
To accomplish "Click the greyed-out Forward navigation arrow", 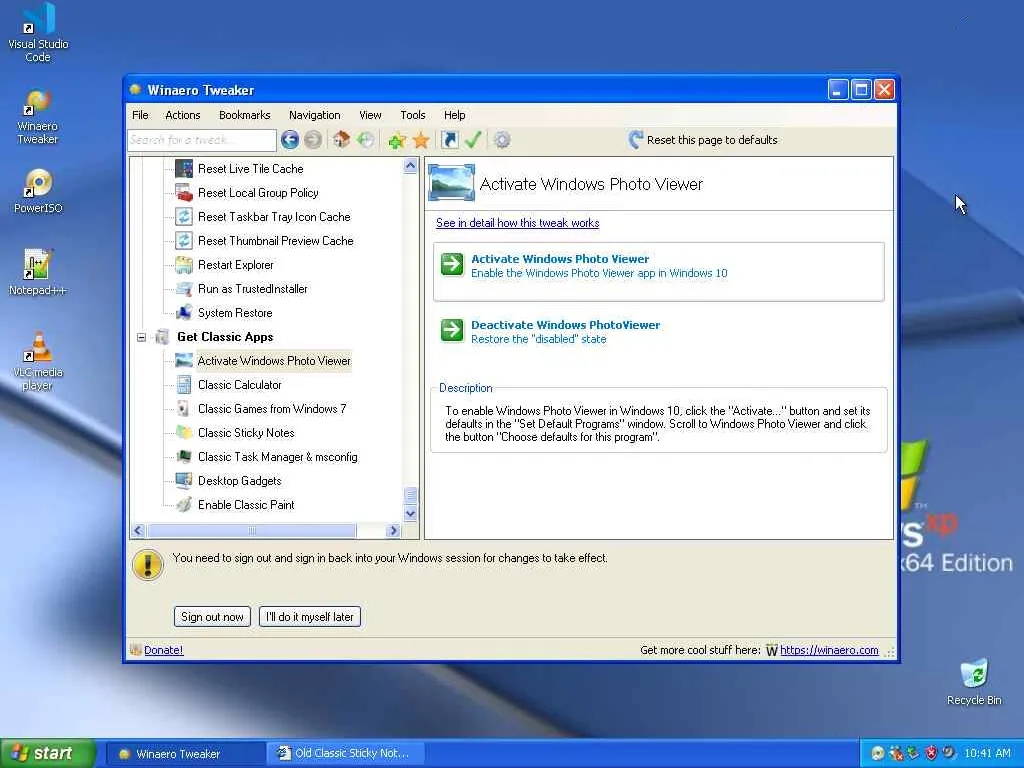I will point(313,140).
